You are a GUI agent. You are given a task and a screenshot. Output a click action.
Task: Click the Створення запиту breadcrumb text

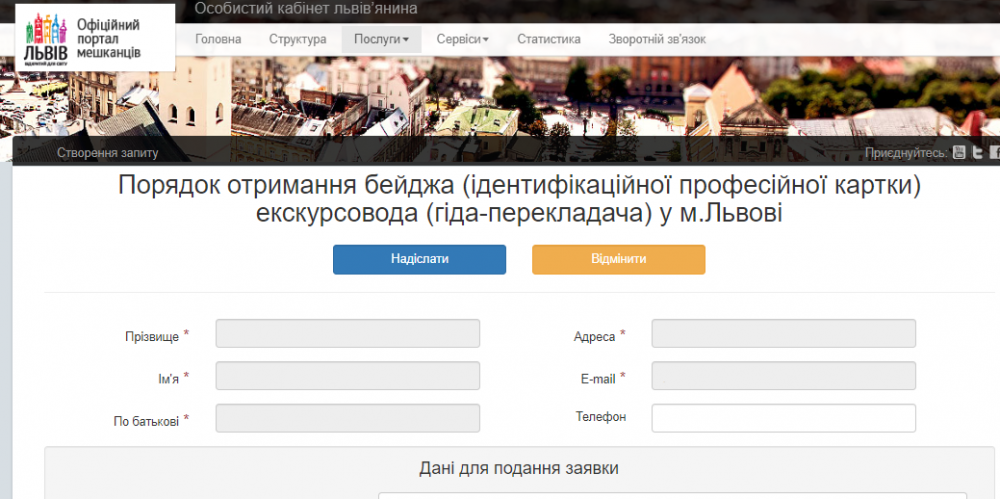108,153
